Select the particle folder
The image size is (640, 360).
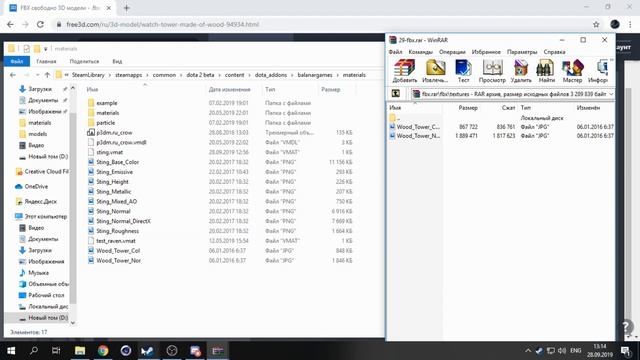click(x=105, y=123)
